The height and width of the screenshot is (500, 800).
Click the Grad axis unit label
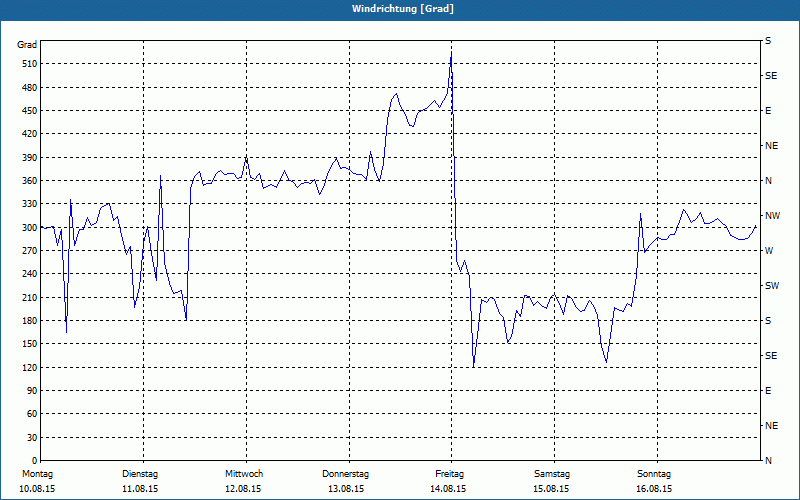coord(27,45)
